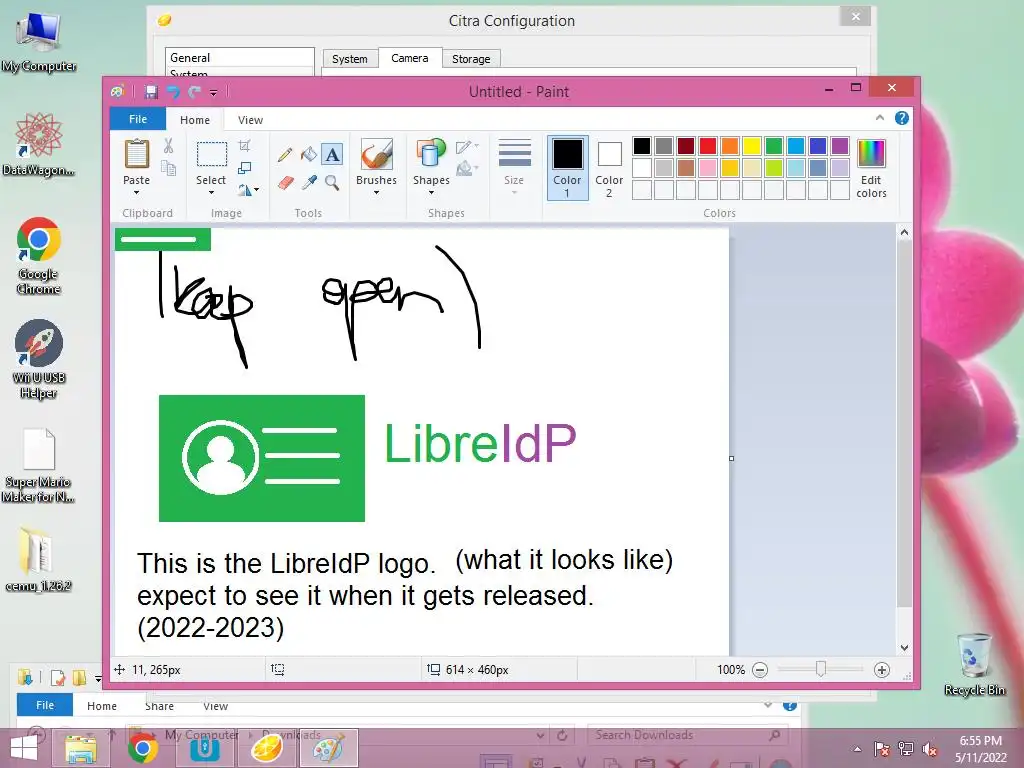Show hidden system tray icons arrow
Screen dimensions: 1024x768
(857, 749)
